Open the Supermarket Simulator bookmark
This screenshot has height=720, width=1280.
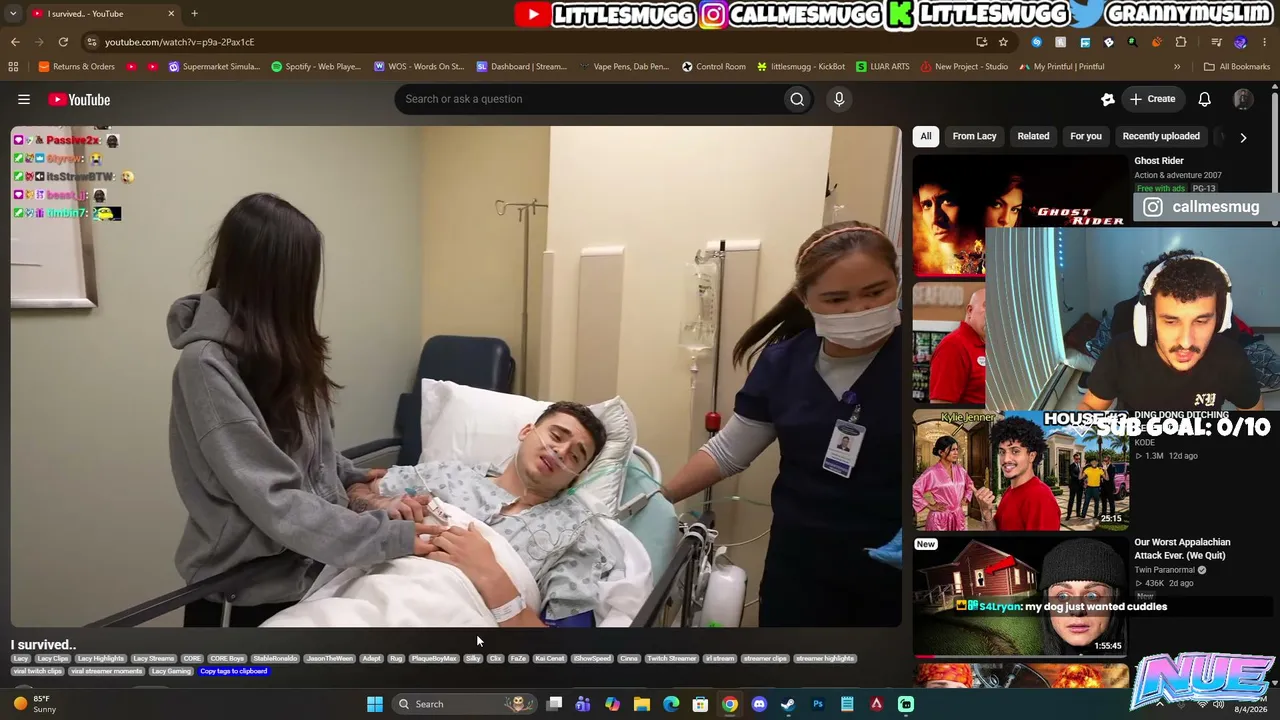[215, 67]
